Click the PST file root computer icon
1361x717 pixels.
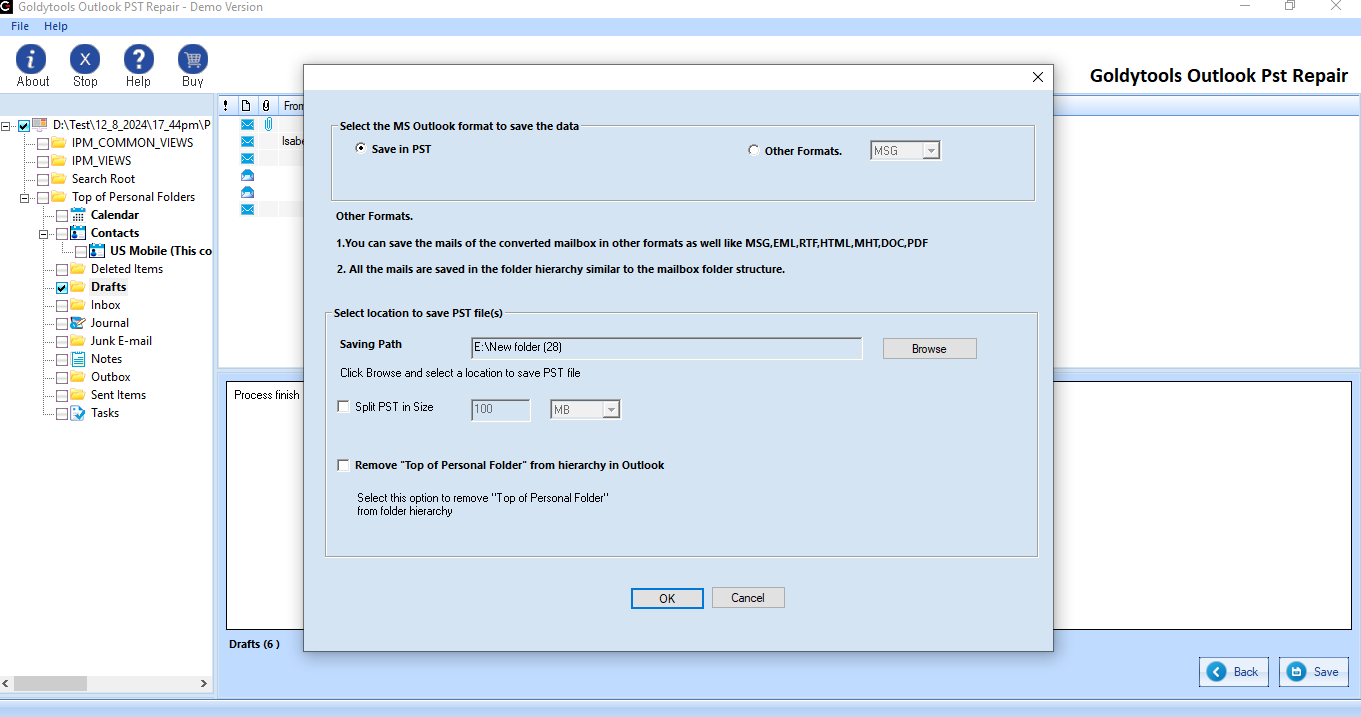click(x=40, y=125)
